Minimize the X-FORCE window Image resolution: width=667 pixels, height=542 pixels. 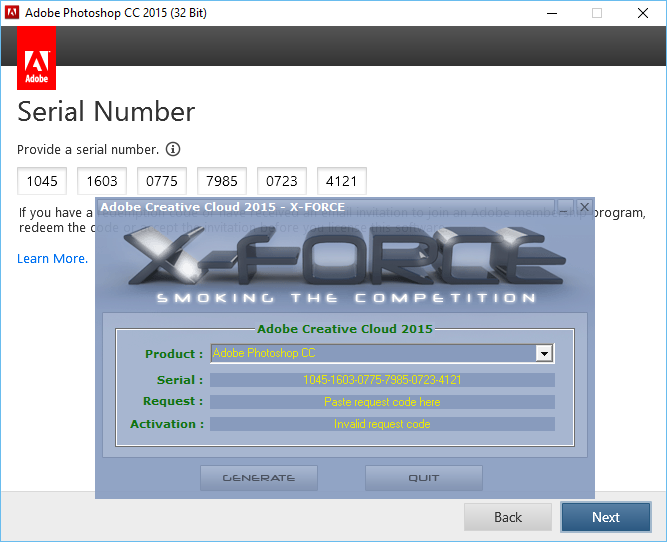(564, 207)
